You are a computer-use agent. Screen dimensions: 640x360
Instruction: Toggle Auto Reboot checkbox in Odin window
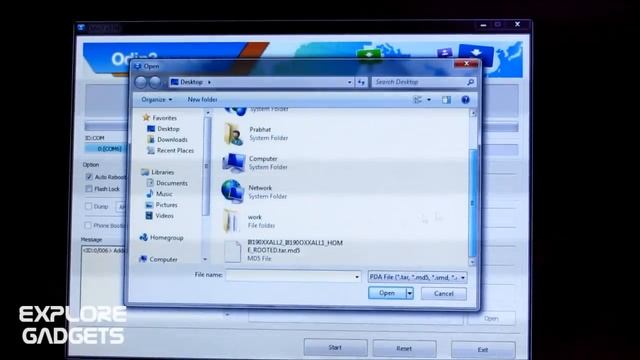click(x=89, y=177)
